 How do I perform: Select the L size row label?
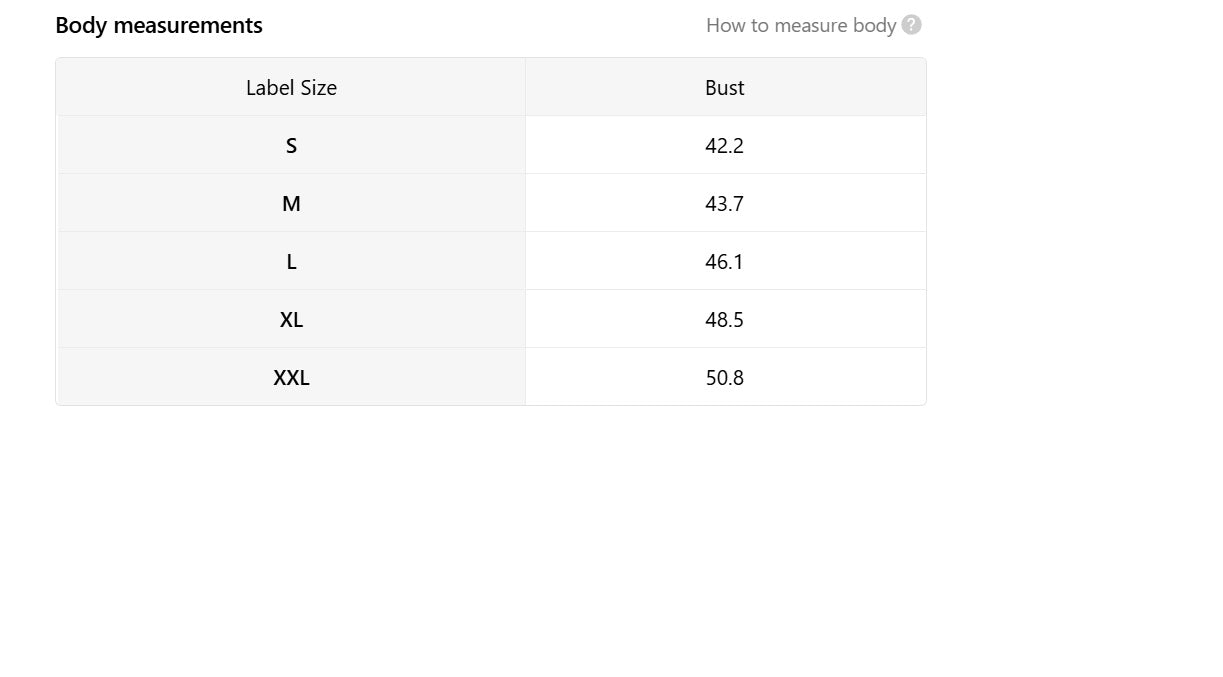click(291, 262)
